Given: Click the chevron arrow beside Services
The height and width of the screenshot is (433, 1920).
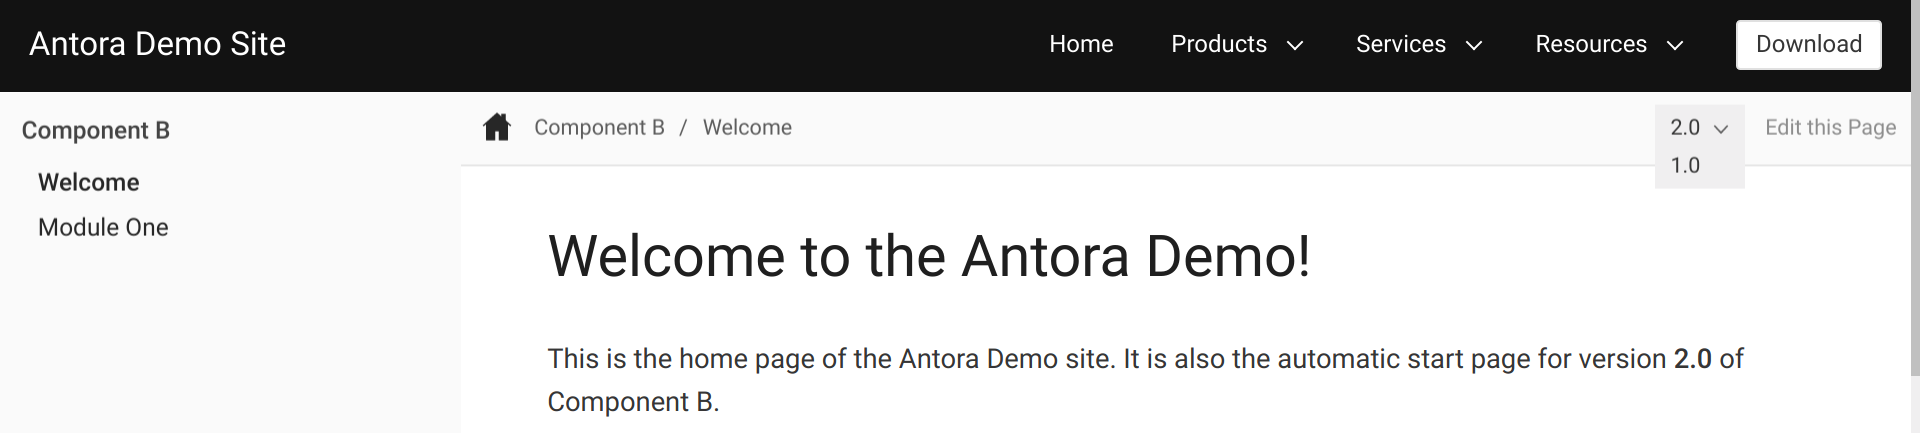Looking at the screenshot, I should click(1474, 45).
